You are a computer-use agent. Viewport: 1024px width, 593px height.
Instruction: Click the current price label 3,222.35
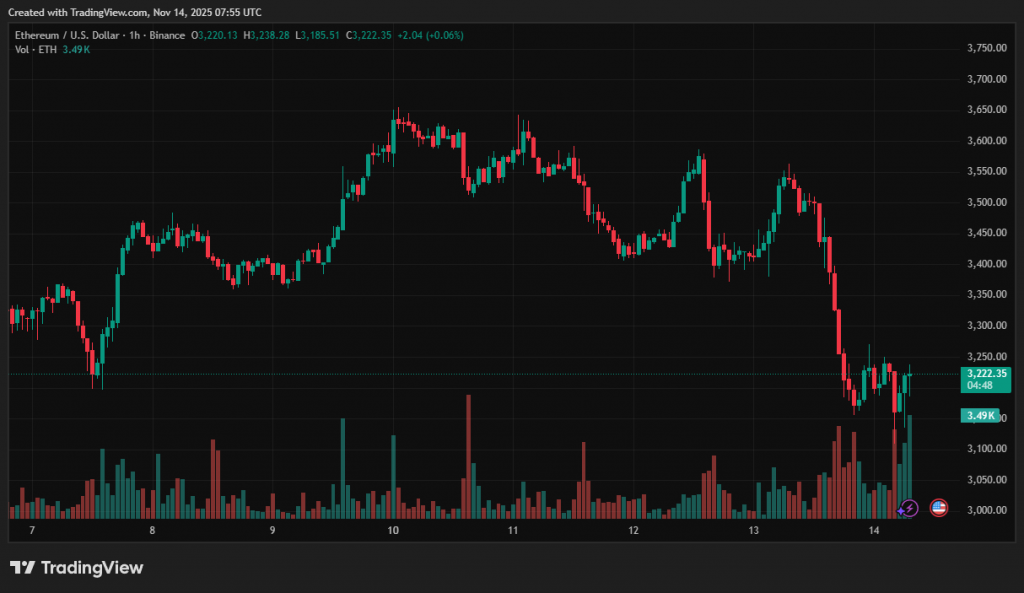pos(986,373)
